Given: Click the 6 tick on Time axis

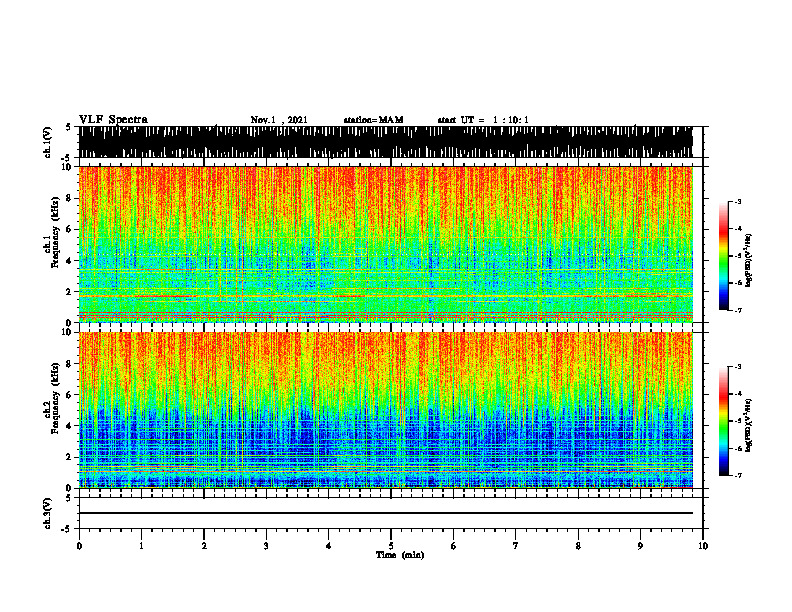Looking at the screenshot, I should point(454,546).
